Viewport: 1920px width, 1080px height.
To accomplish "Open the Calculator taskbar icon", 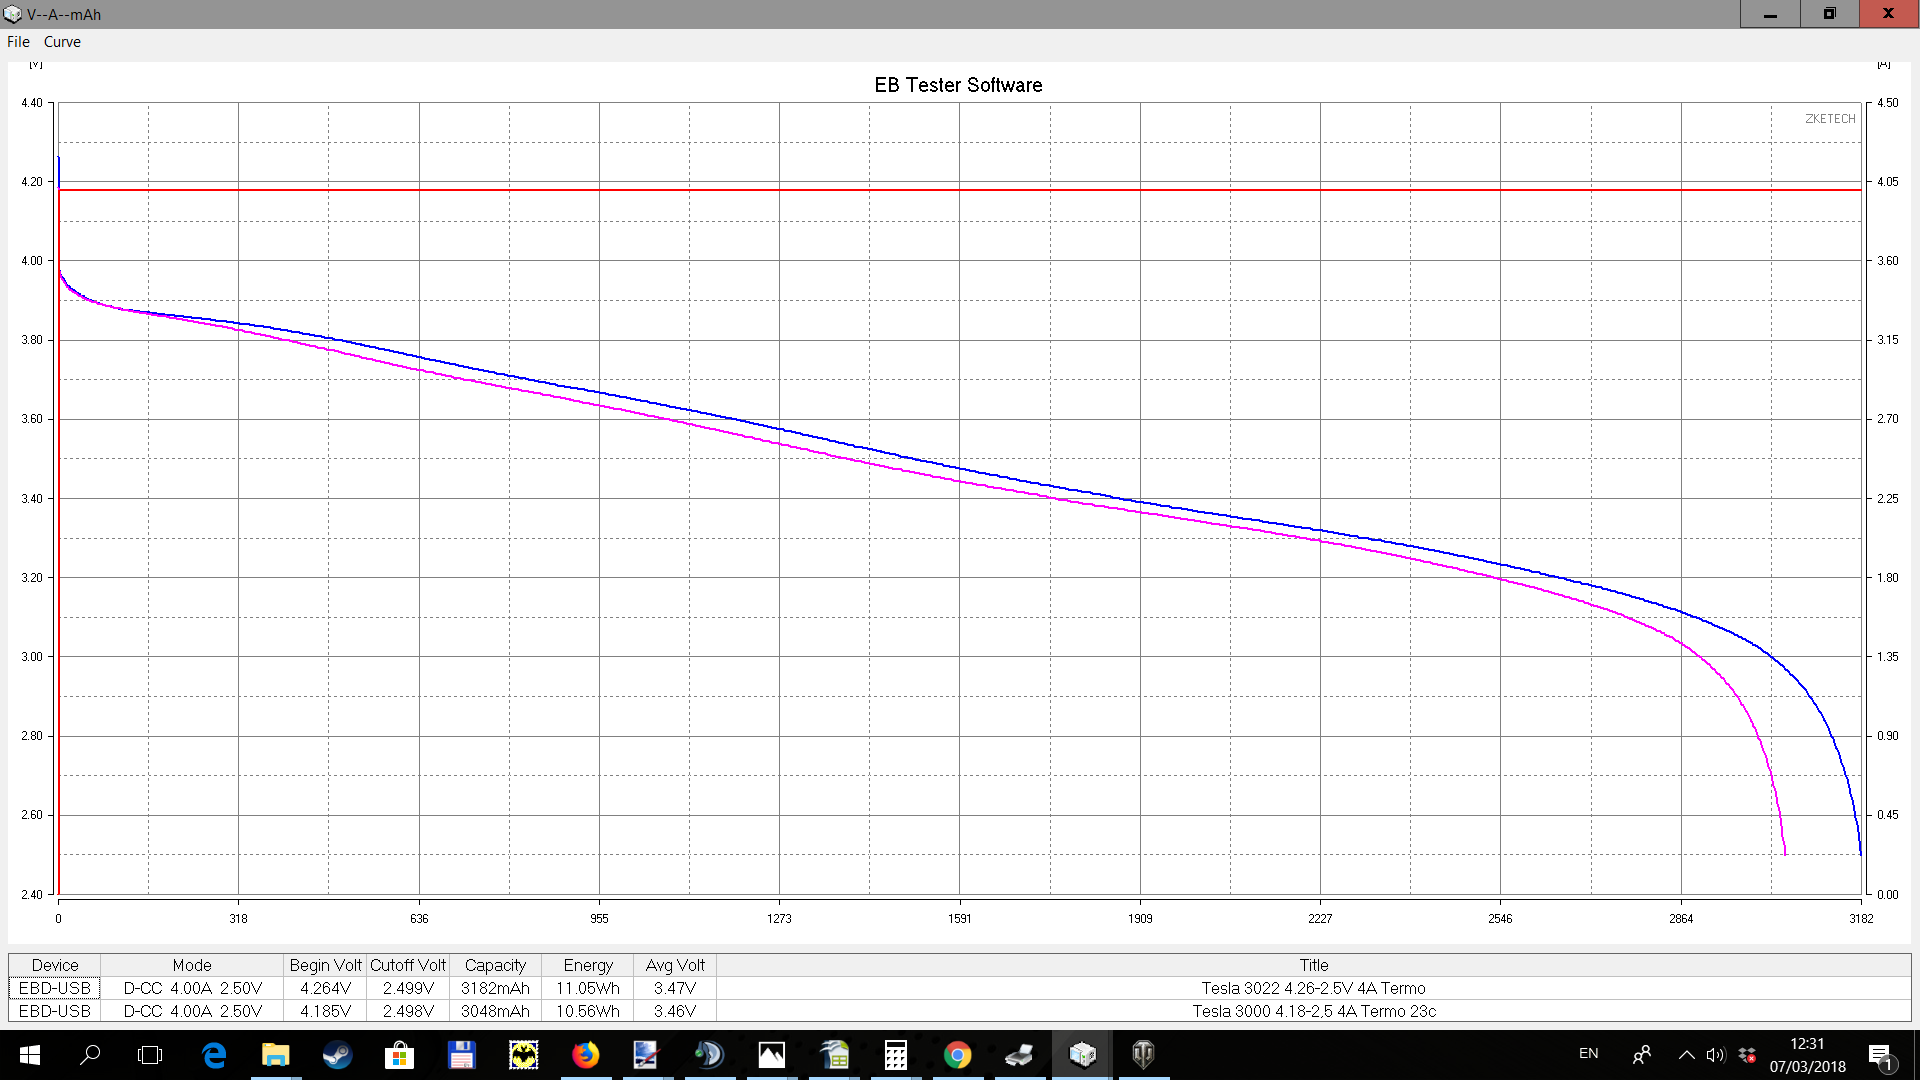I will click(895, 1054).
